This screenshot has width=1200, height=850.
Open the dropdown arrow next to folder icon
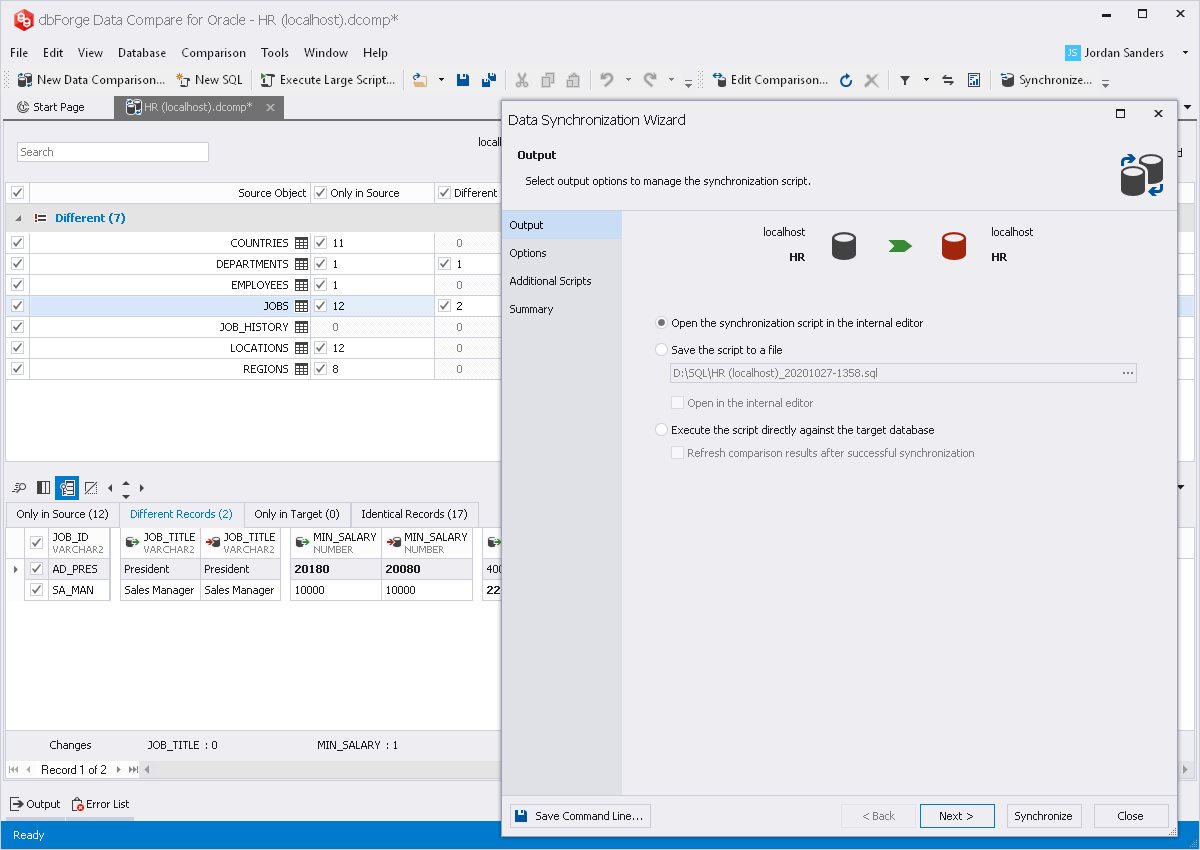click(441, 80)
